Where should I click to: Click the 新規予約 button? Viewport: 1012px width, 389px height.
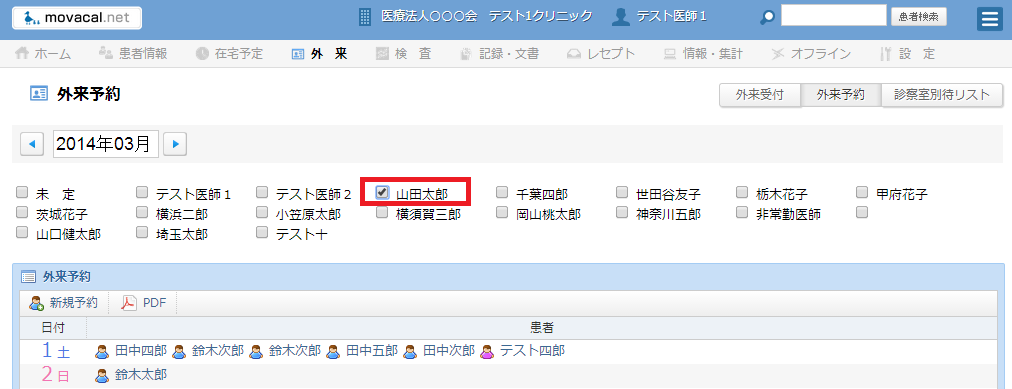[x=63, y=303]
